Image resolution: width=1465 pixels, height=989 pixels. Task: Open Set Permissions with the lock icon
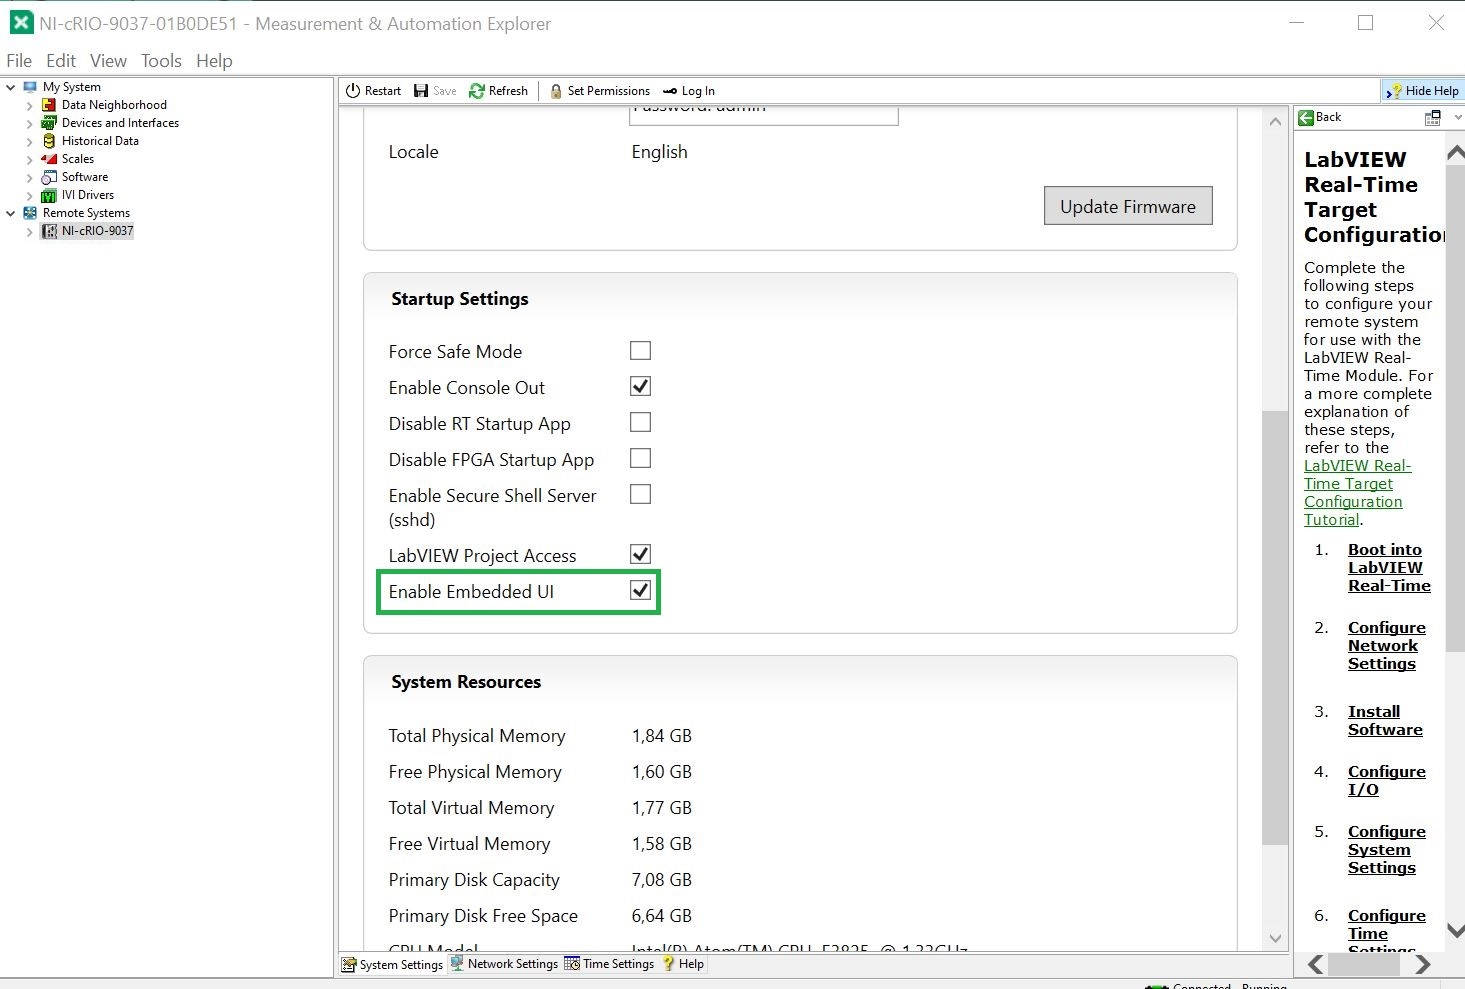(556, 91)
